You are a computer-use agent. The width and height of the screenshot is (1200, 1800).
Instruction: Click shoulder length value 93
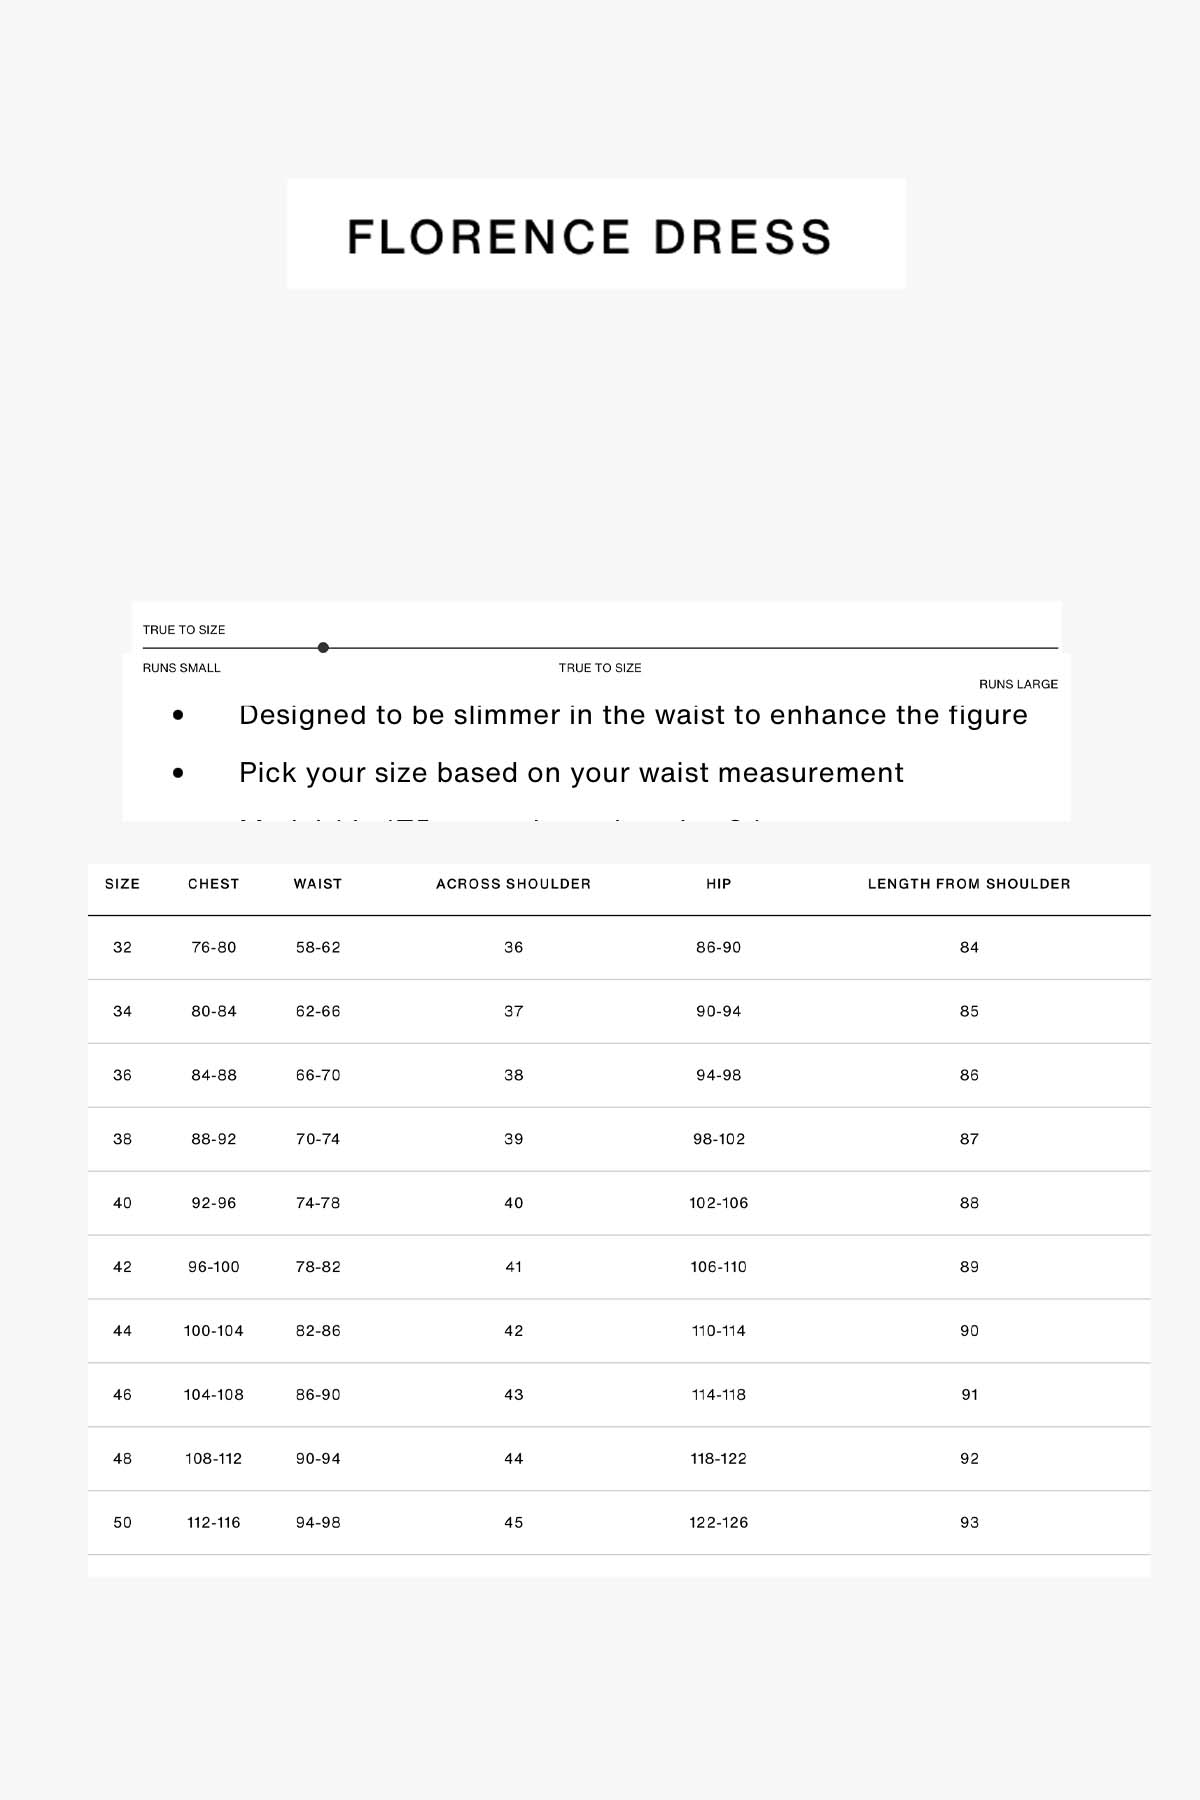969,1522
